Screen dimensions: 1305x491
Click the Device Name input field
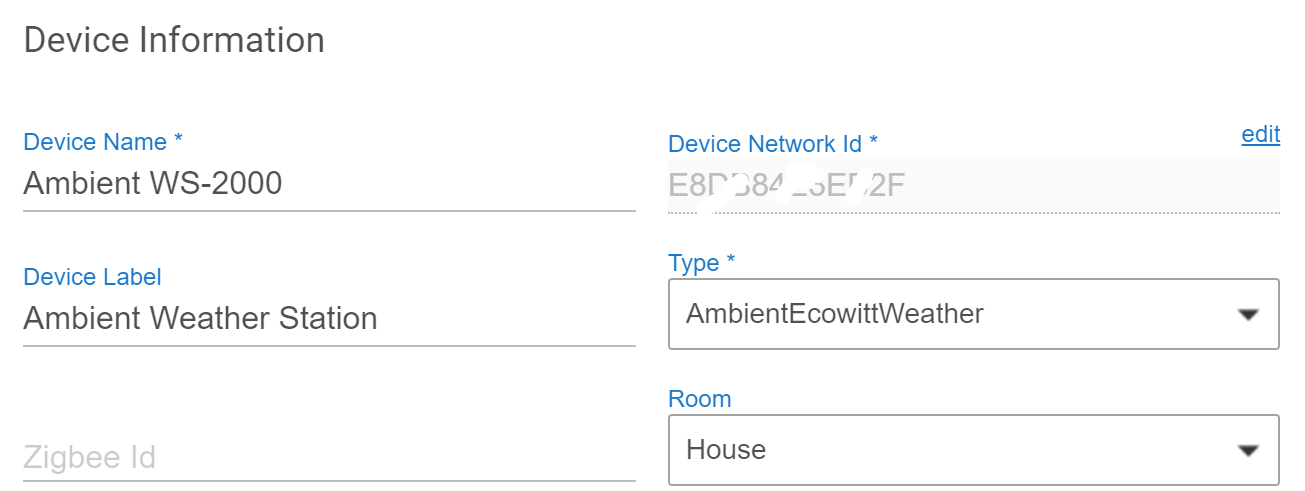point(328,184)
